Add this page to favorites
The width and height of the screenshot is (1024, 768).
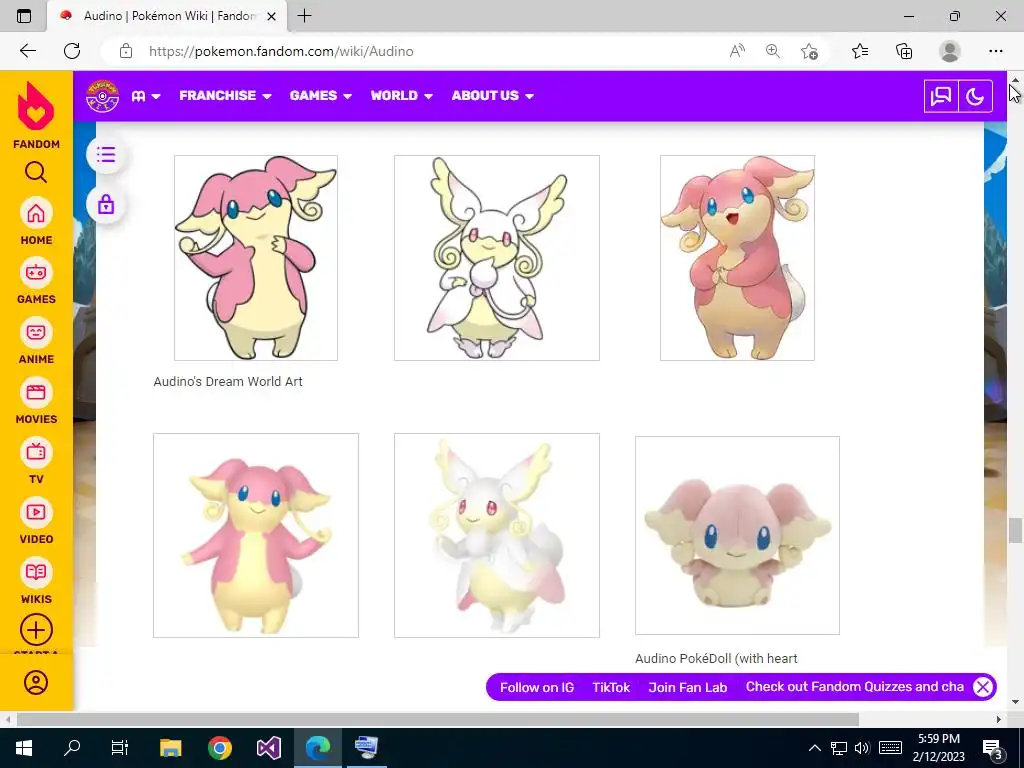pos(809,51)
